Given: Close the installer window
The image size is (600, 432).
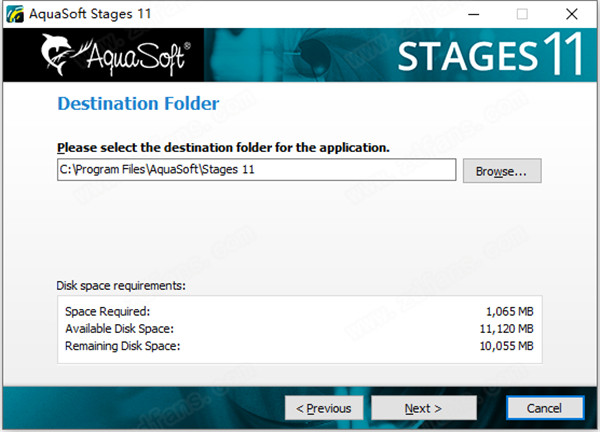Looking at the screenshot, I should [x=572, y=14].
